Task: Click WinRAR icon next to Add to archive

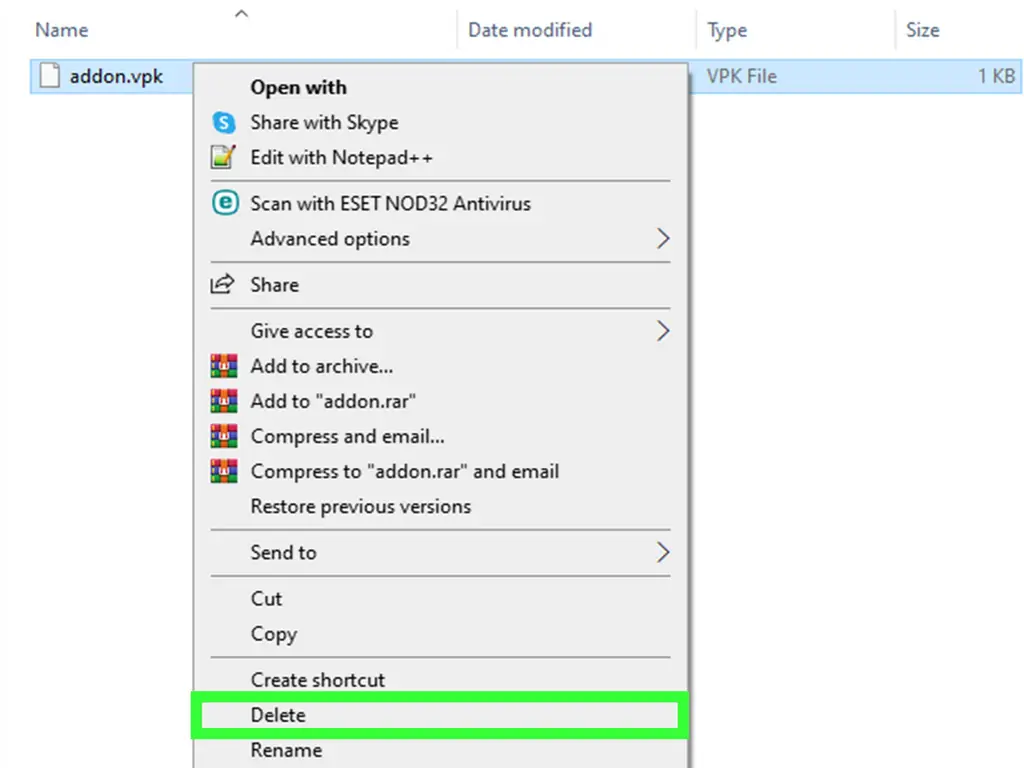Action: 223,366
